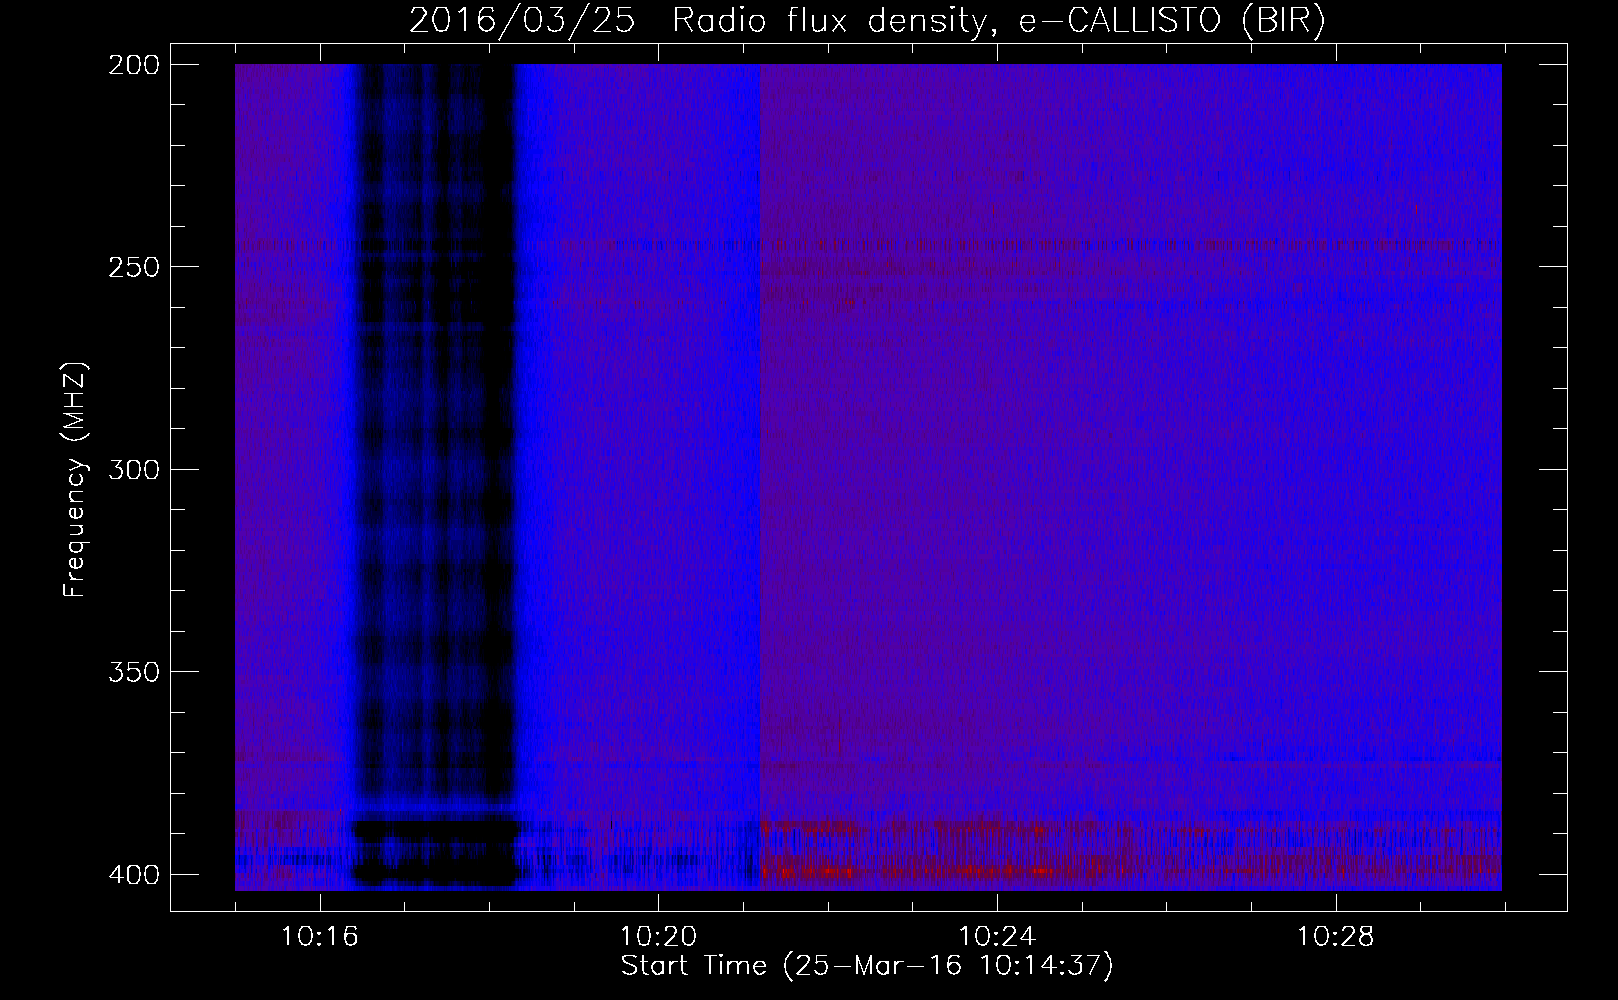
Task: Click the 400 frequency tick label
Action: (x=133, y=874)
